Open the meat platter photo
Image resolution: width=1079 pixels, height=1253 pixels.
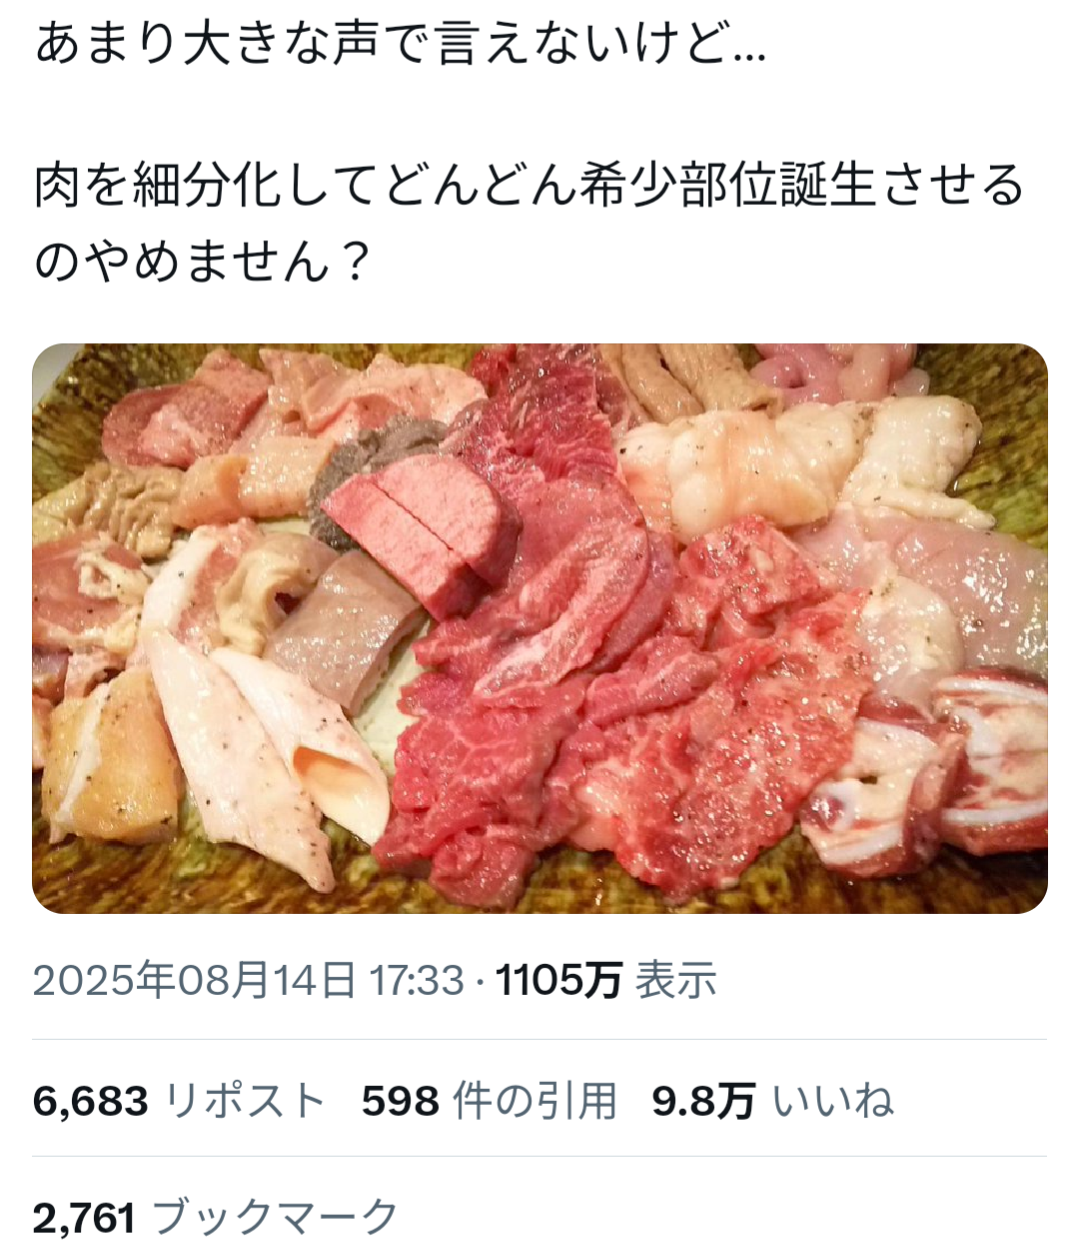[x=540, y=628]
